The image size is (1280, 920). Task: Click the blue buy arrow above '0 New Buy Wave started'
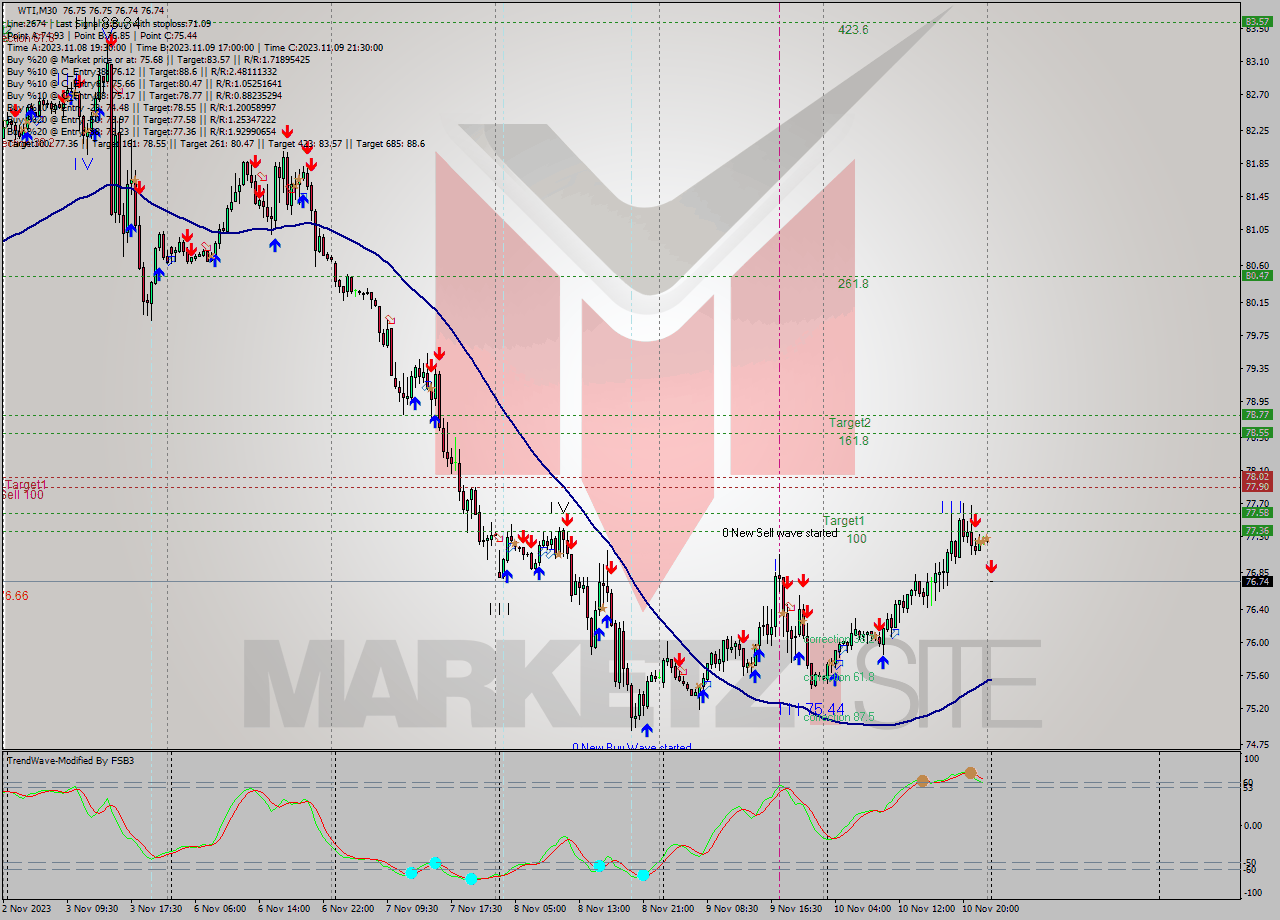[x=646, y=730]
